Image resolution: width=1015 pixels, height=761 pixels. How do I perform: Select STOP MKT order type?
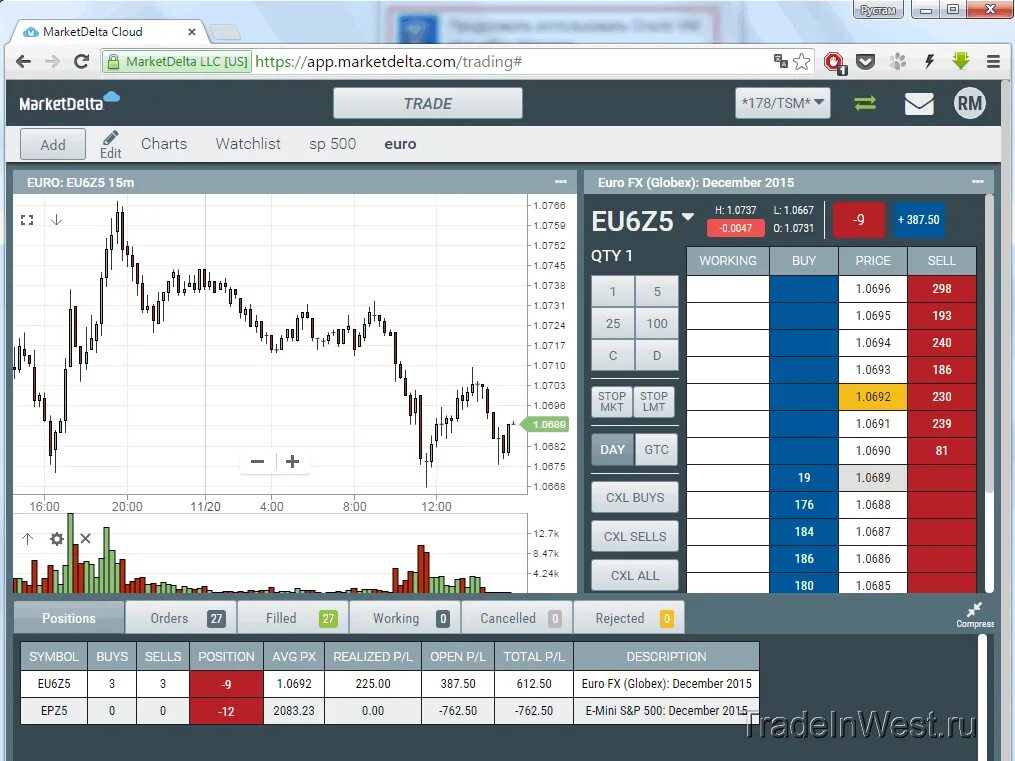click(612, 401)
